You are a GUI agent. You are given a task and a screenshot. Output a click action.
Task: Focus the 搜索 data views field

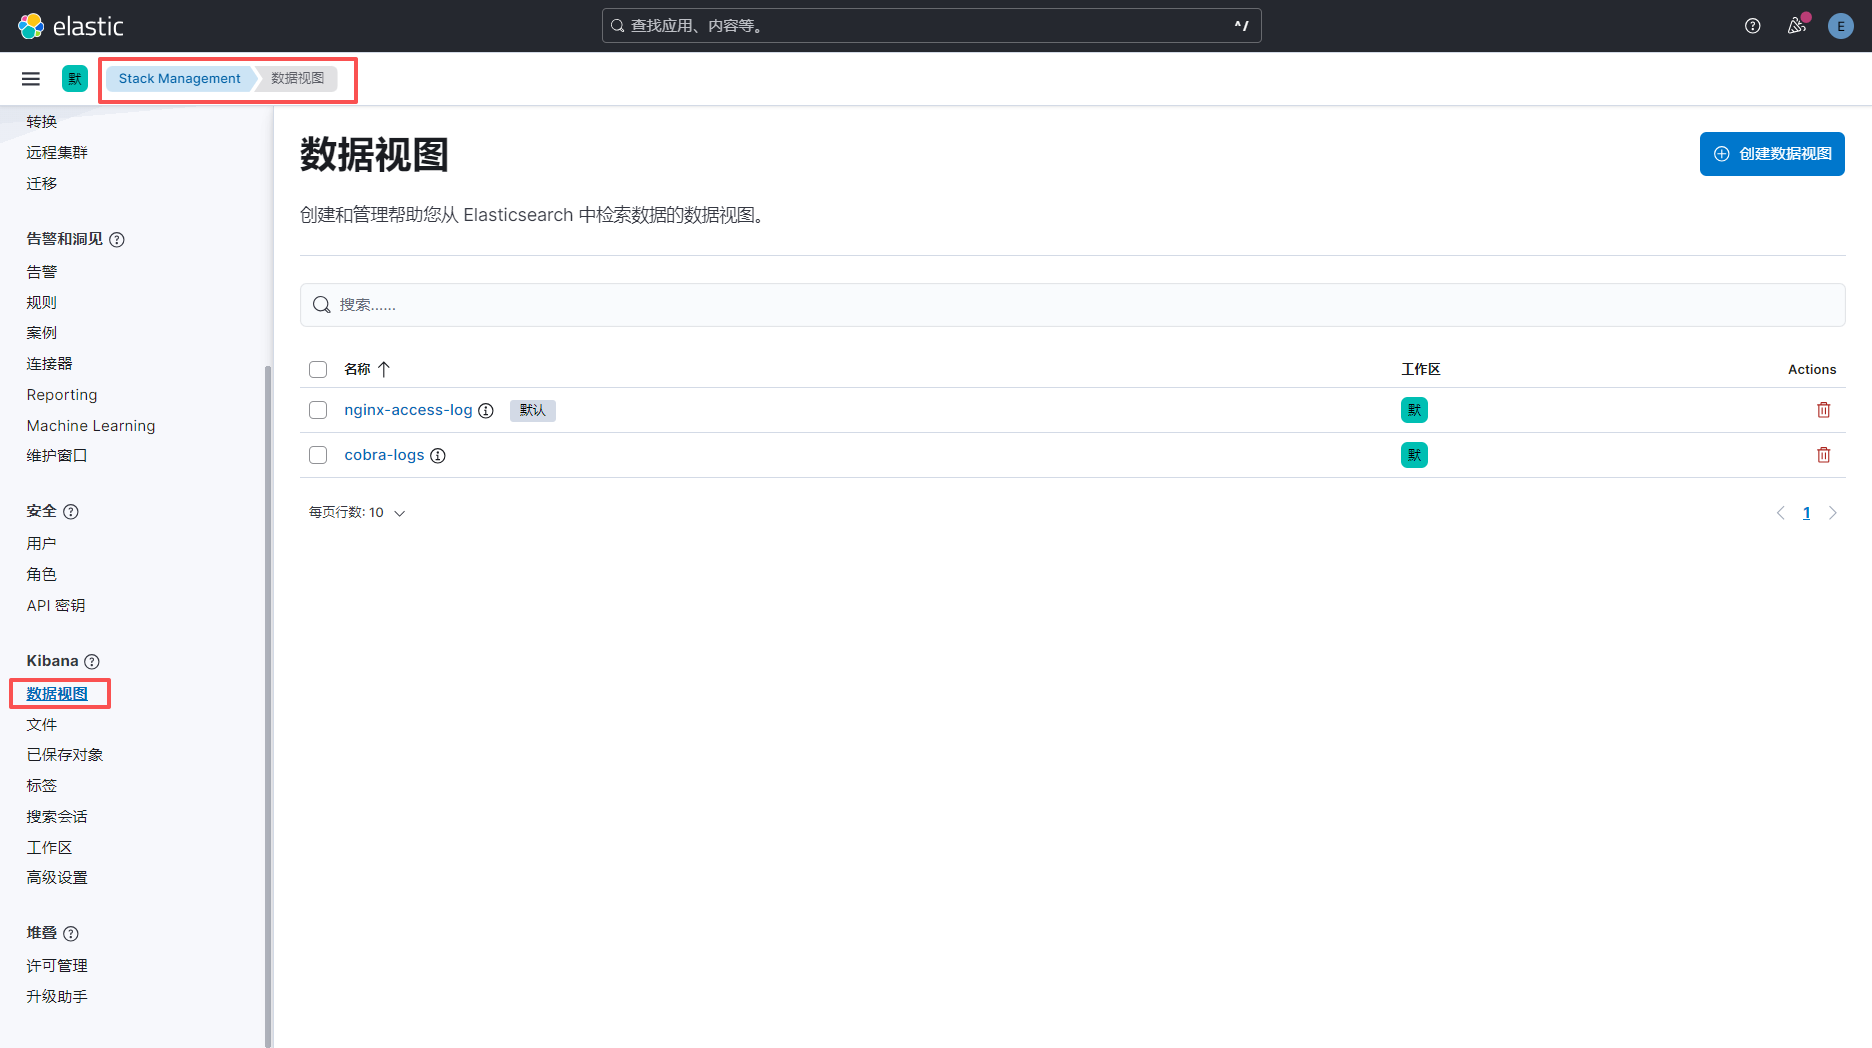pyautogui.click(x=1072, y=305)
